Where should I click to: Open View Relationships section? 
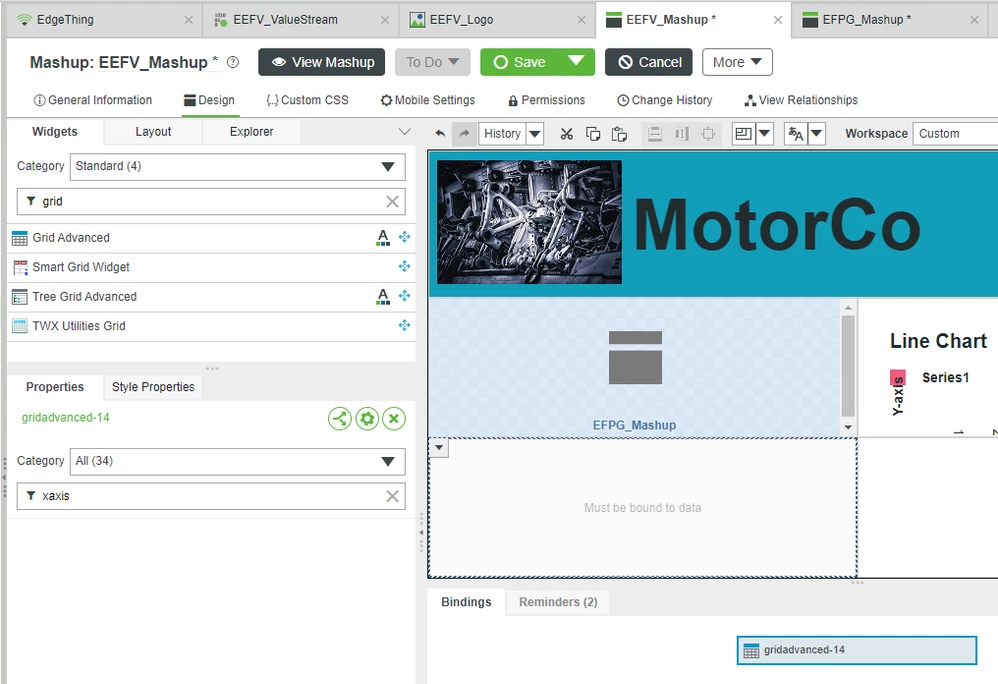pos(801,100)
